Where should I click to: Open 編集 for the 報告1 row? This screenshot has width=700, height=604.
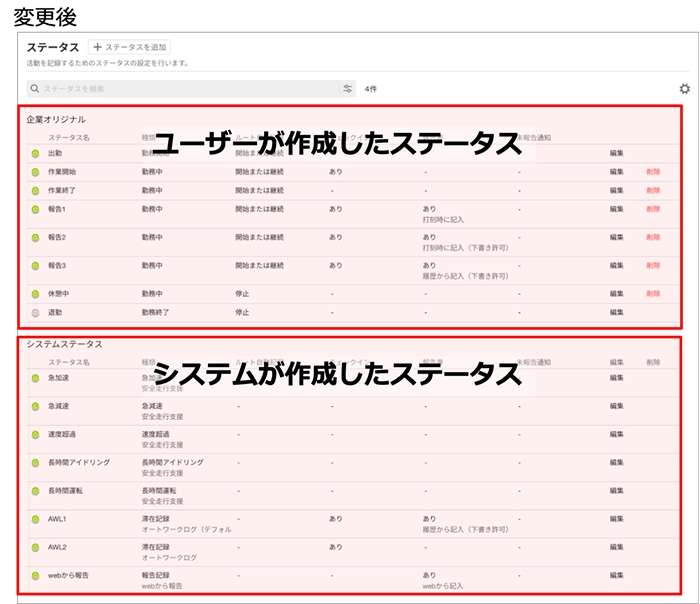click(x=617, y=209)
